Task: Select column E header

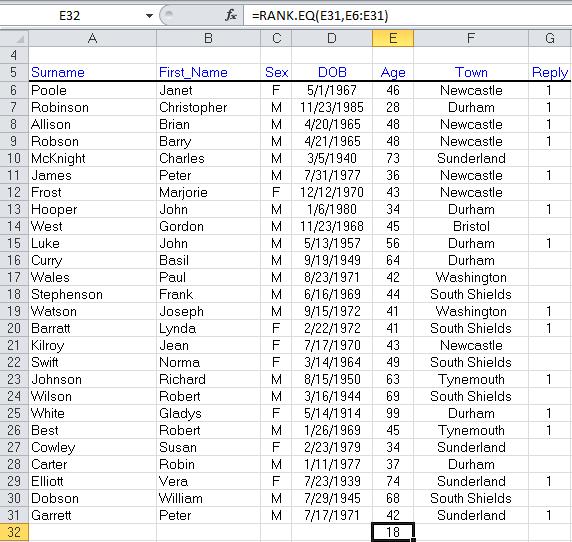Action: (393, 38)
